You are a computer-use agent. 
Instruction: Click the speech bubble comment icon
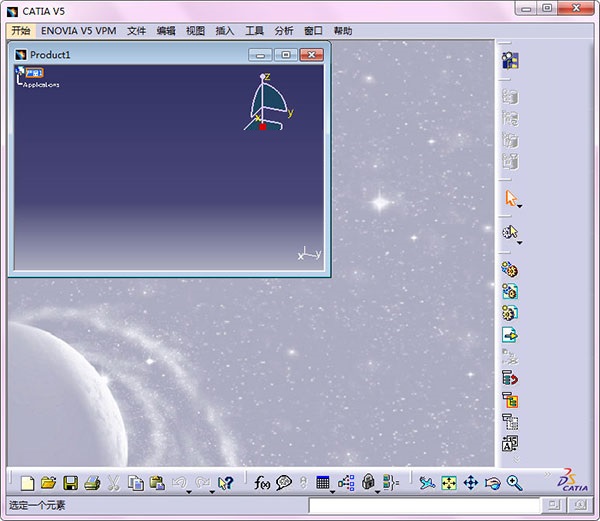[284, 483]
